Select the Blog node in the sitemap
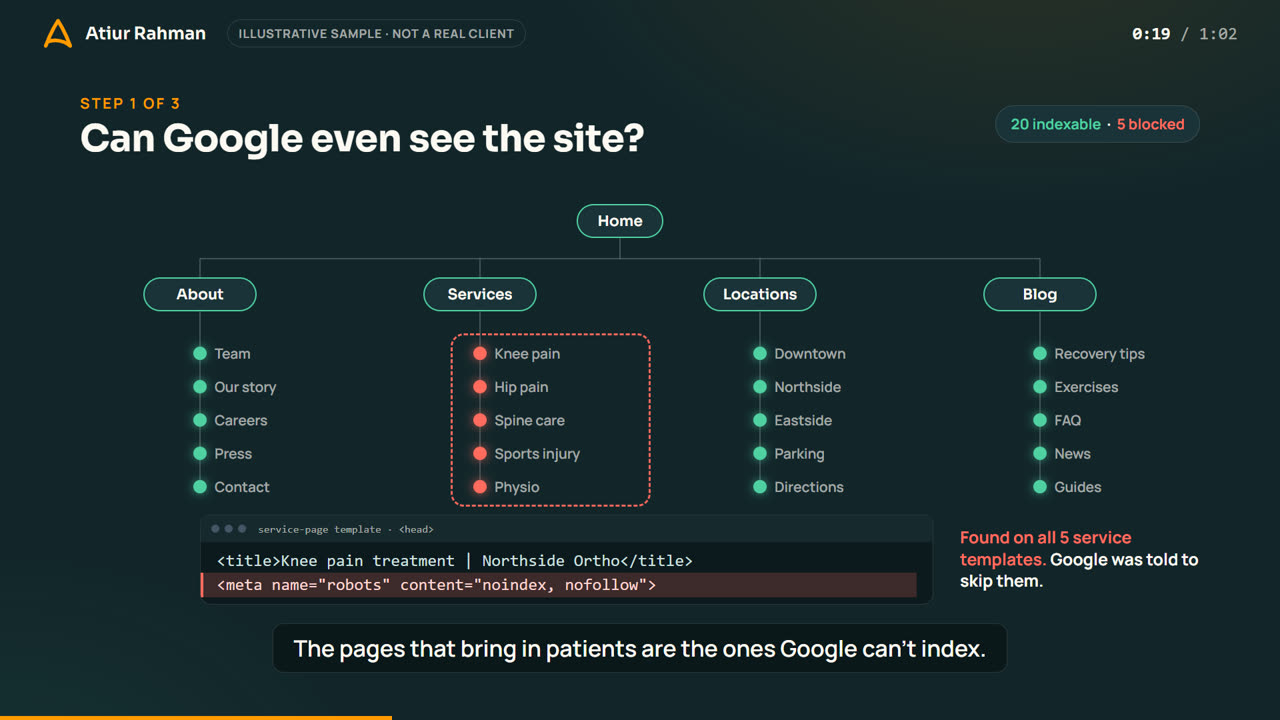 point(1040,294)
